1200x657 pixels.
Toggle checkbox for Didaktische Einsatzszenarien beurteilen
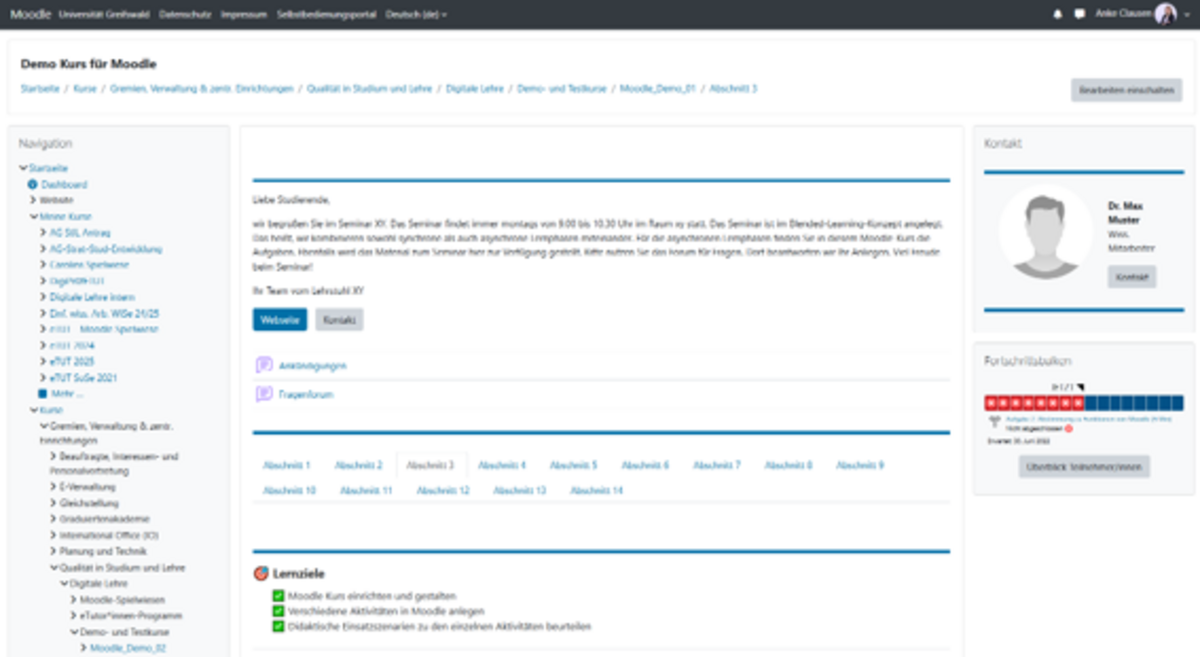click(278, 626)
